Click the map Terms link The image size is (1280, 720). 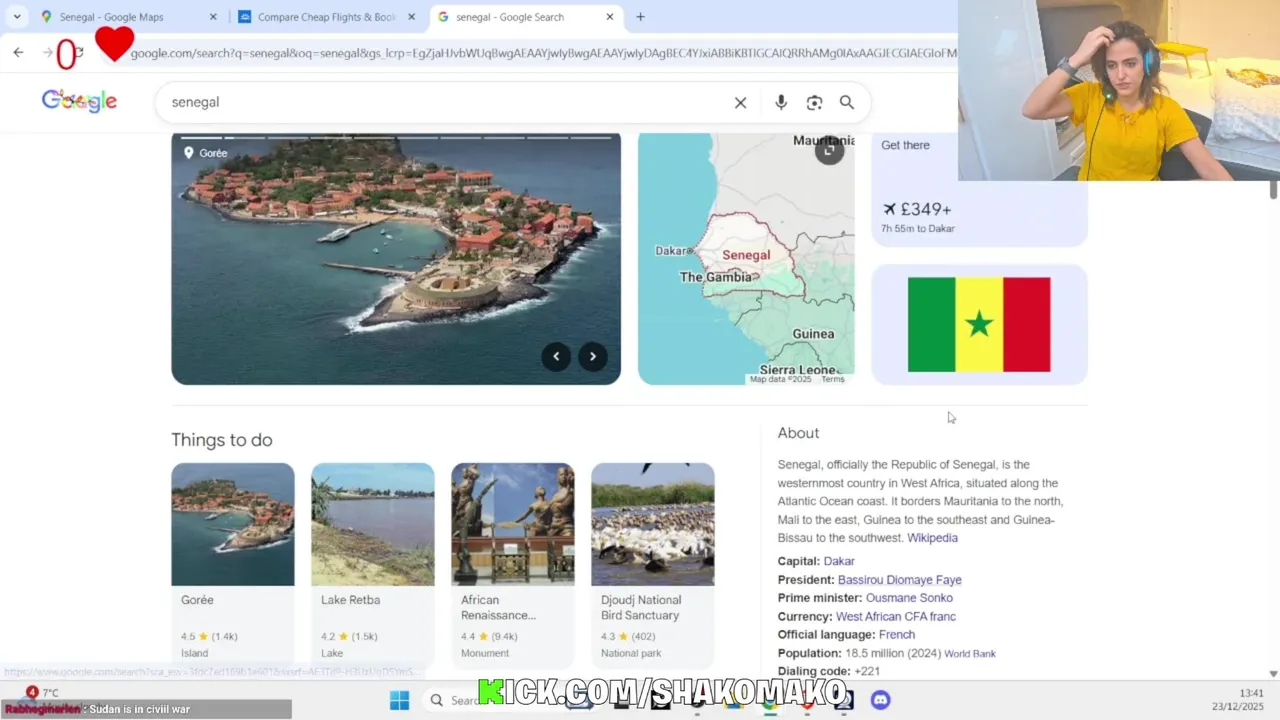[833, 379]
